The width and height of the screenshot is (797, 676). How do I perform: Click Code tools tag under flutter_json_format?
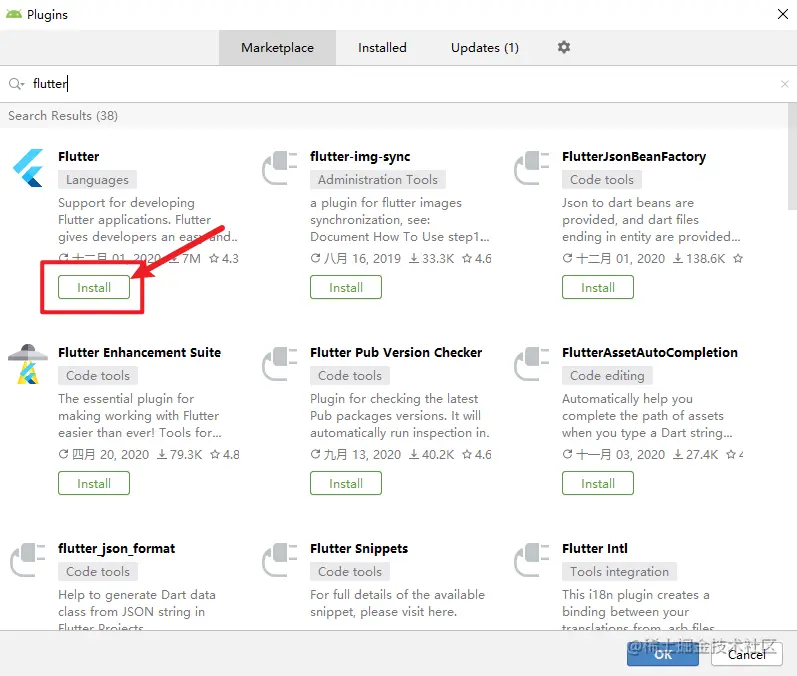pyautogui.click(x=98, y=571)
